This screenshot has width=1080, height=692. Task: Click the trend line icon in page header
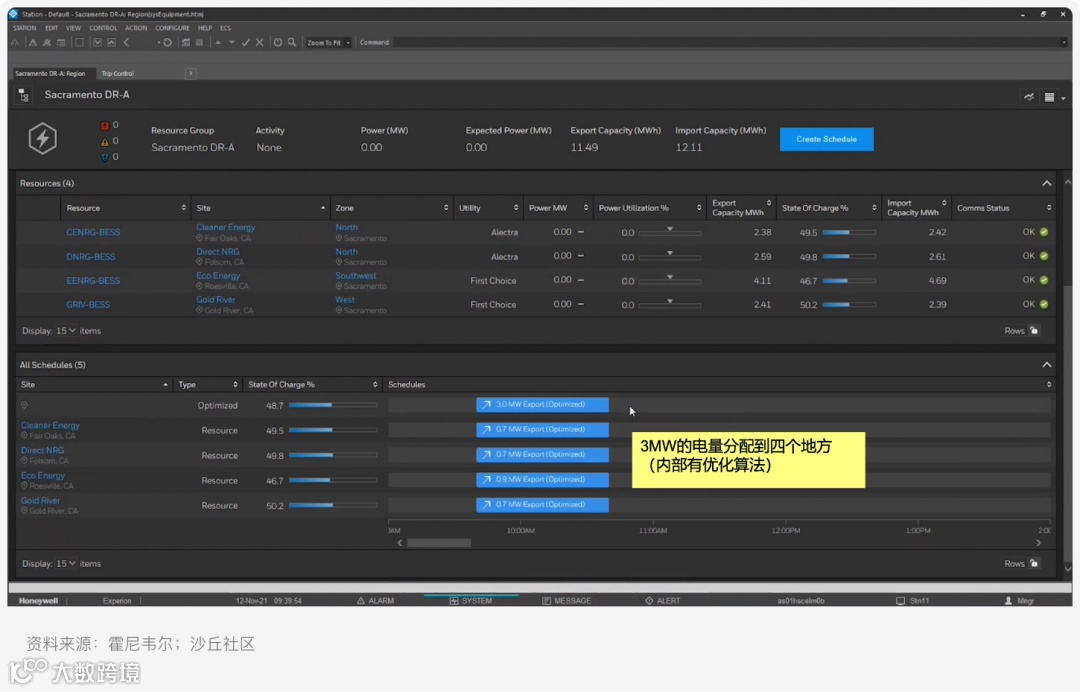coord(1028,97)
